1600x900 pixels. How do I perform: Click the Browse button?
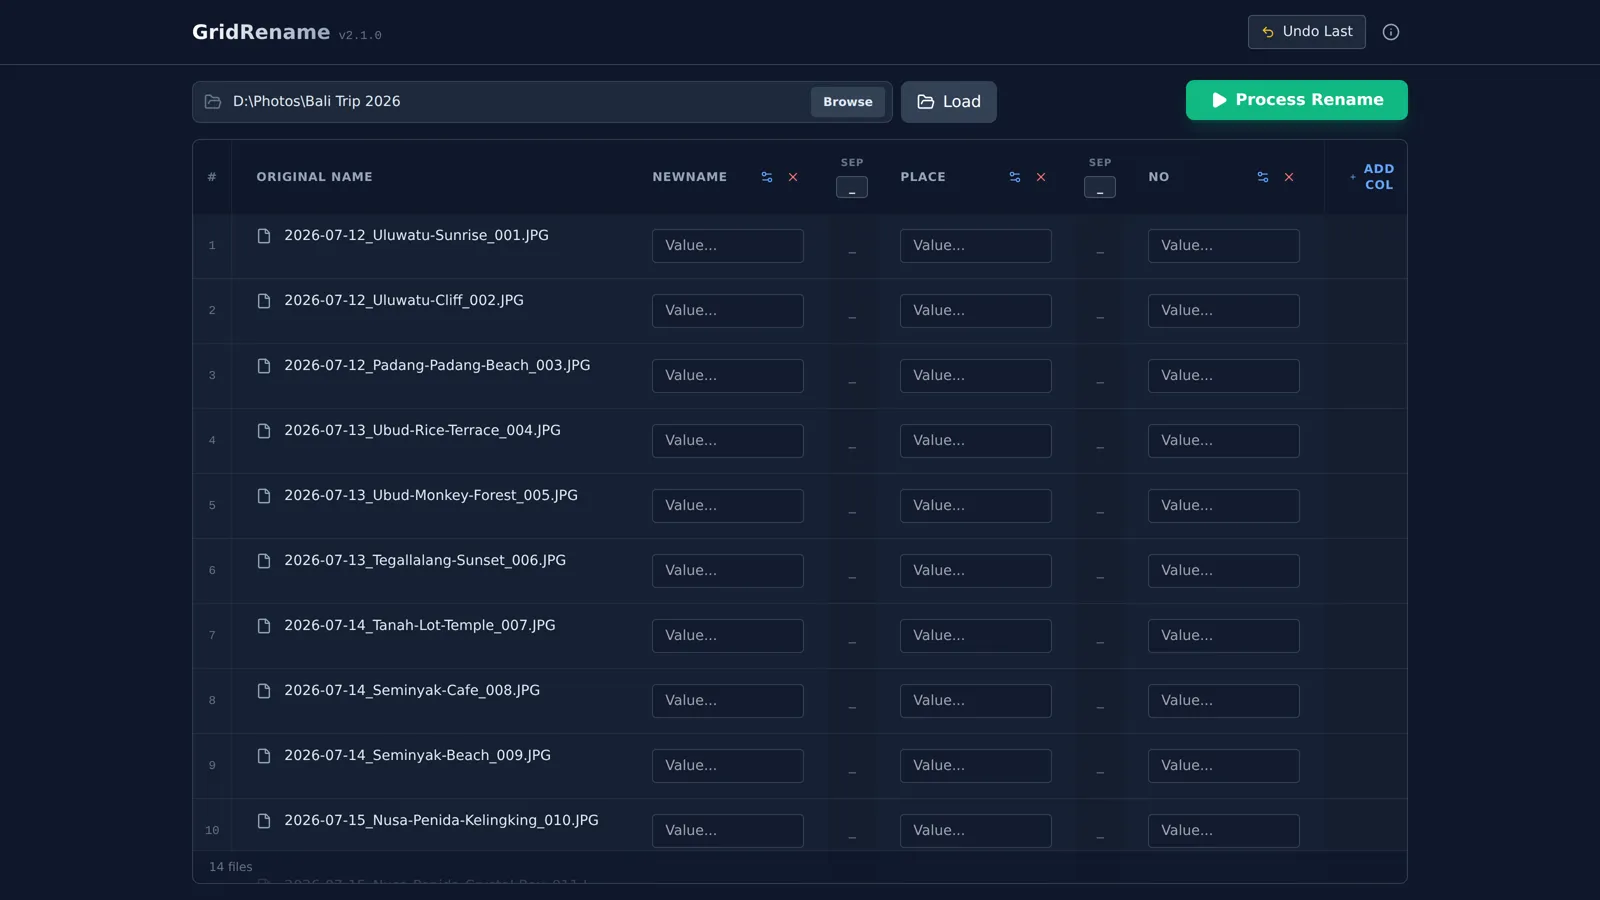pos(848,102)
